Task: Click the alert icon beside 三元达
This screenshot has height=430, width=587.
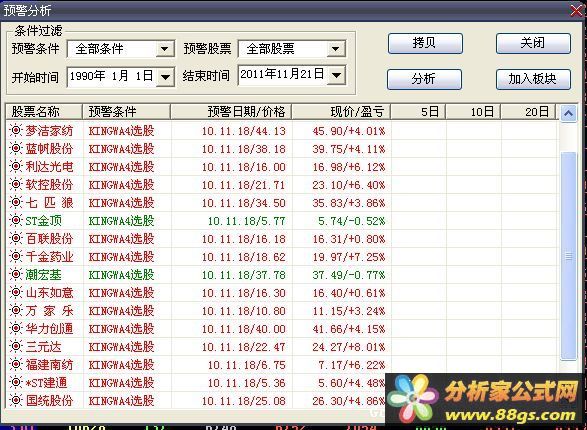Action: 16,346
